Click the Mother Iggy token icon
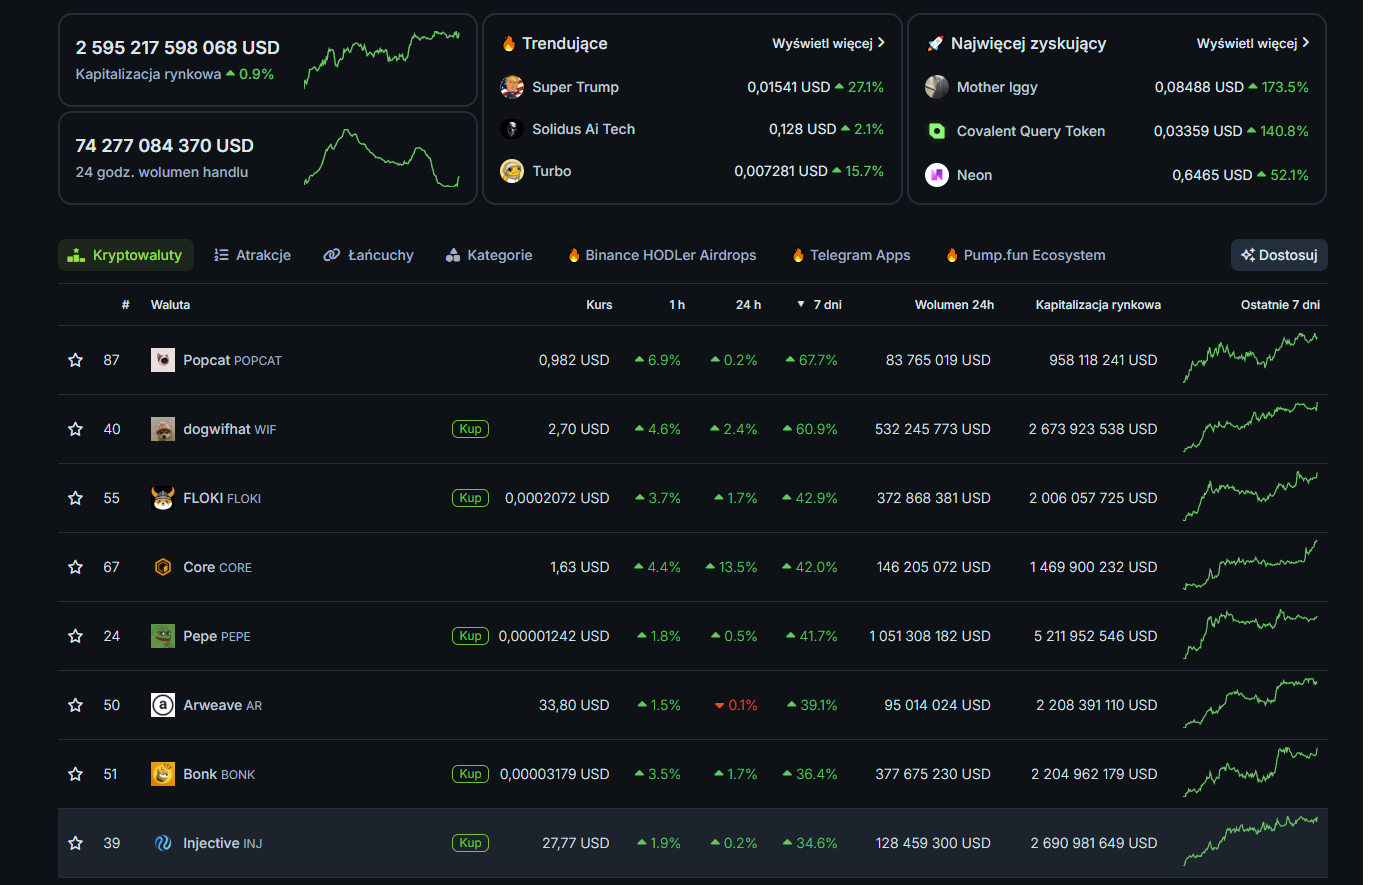Screen dimensions: 1380x885 click(937, 87)
